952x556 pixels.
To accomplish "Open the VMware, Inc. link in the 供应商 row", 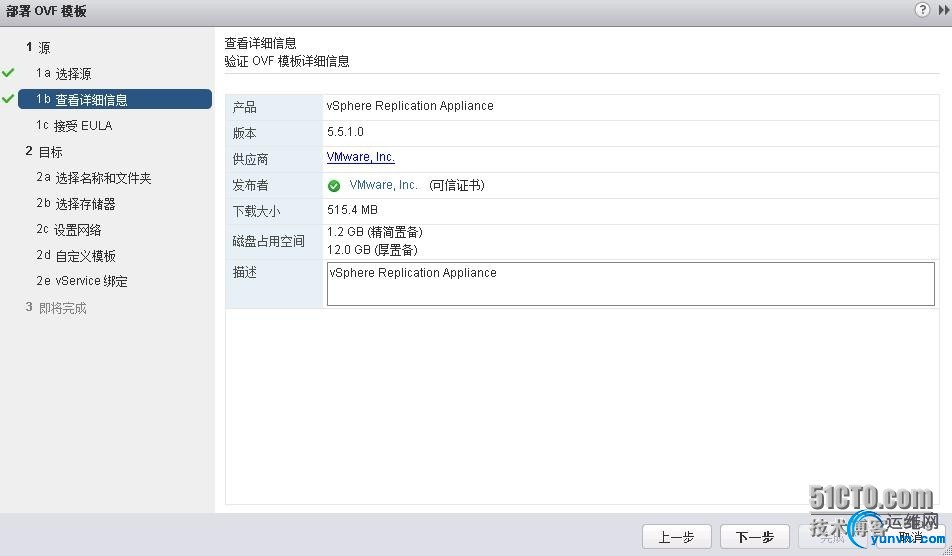I will (361, 158).
